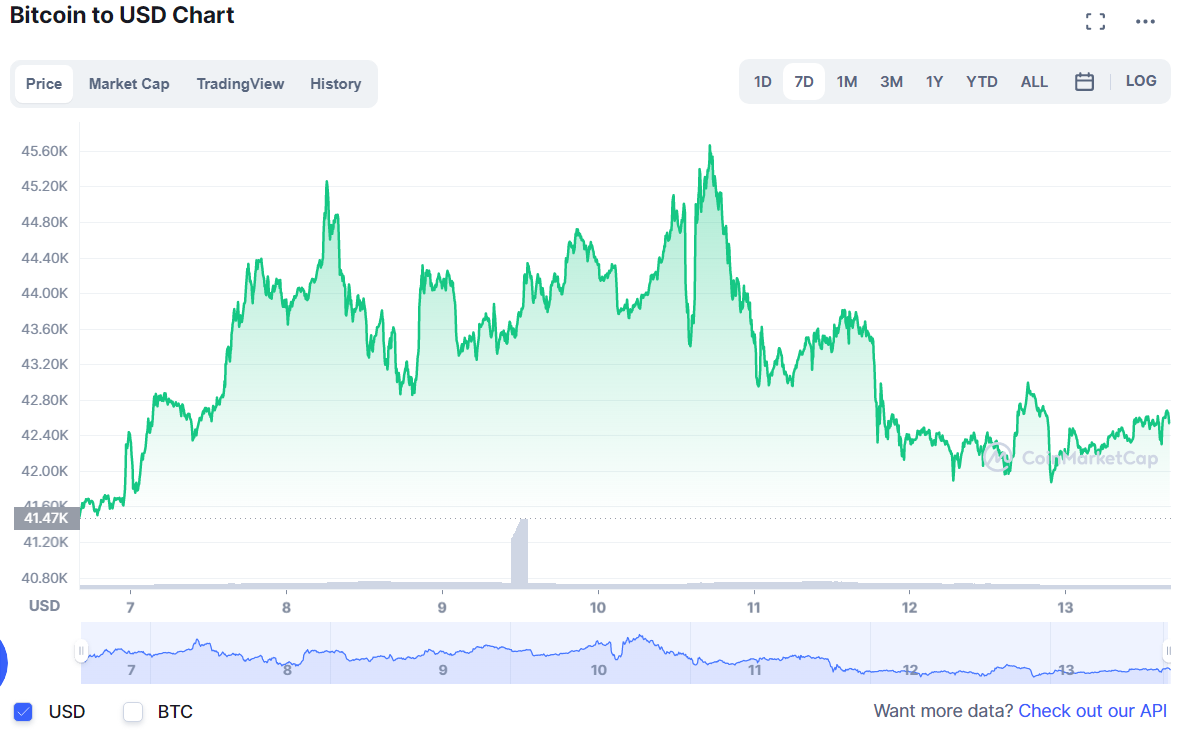Toggle LOG scale for the chart

point(1141,81)
